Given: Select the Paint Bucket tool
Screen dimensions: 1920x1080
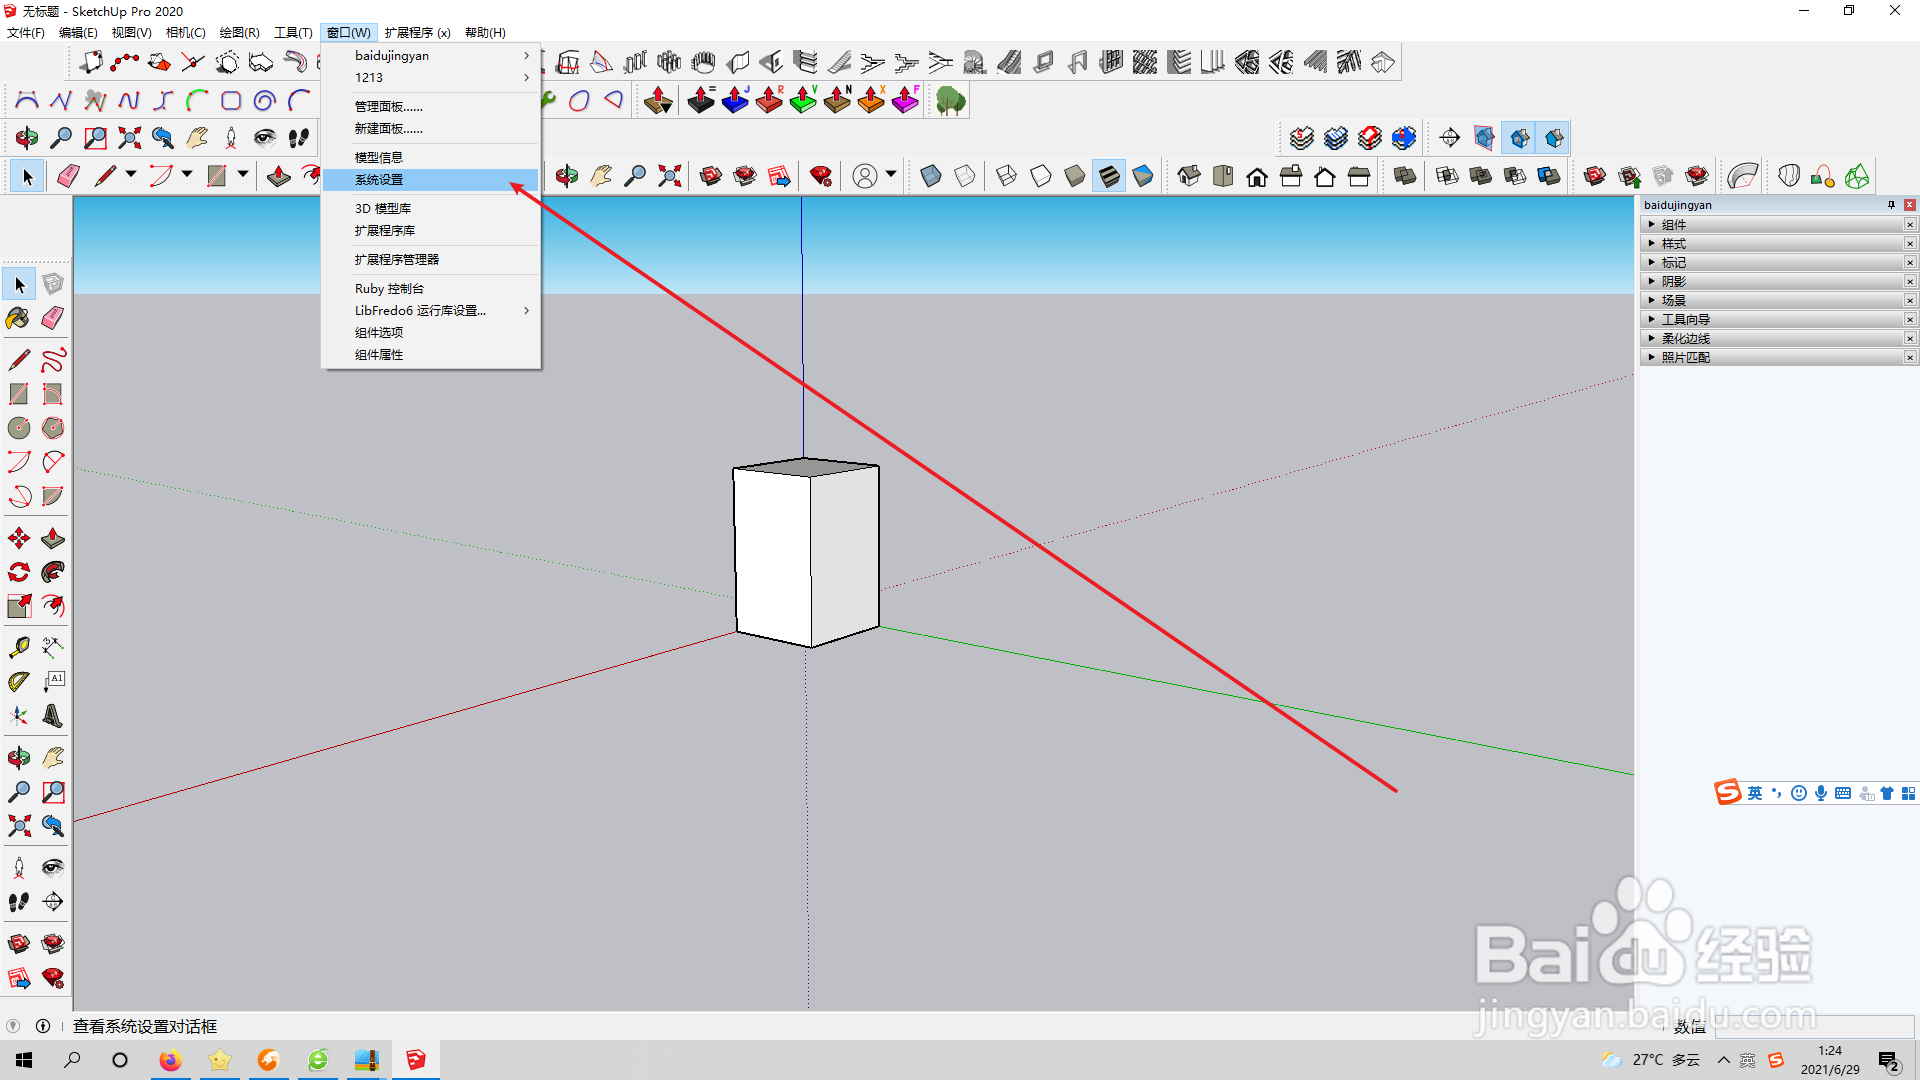Looking at the screenshot, I should 18,318.
